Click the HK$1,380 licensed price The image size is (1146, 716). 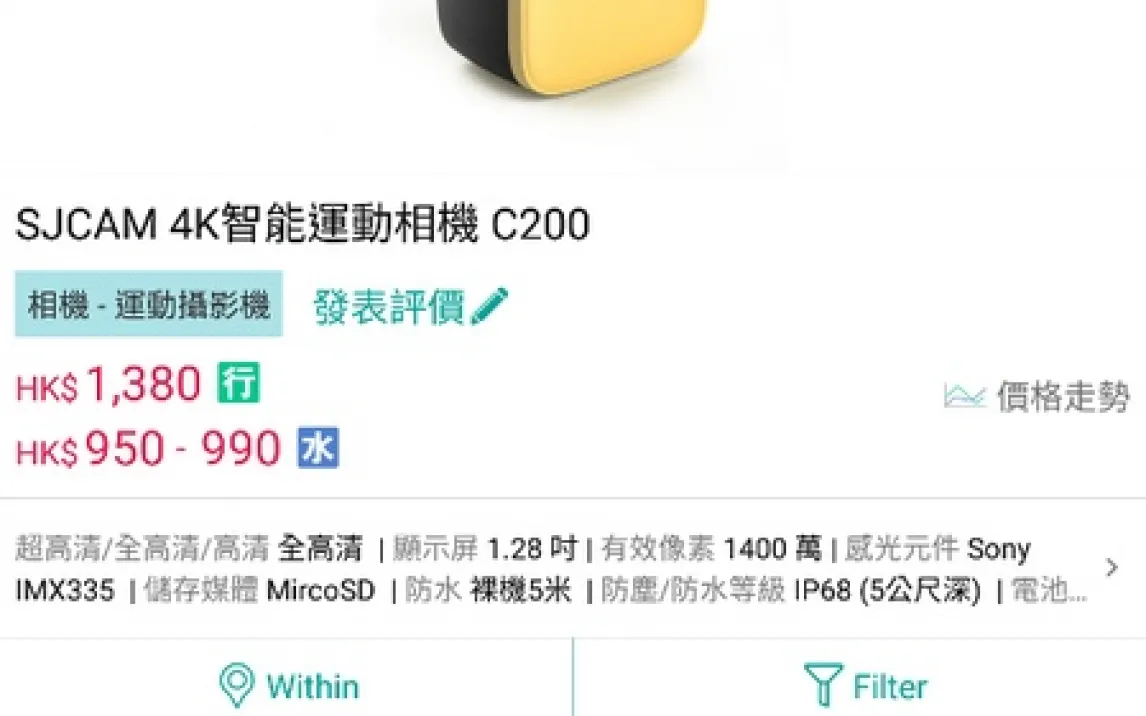click(108, 384)
